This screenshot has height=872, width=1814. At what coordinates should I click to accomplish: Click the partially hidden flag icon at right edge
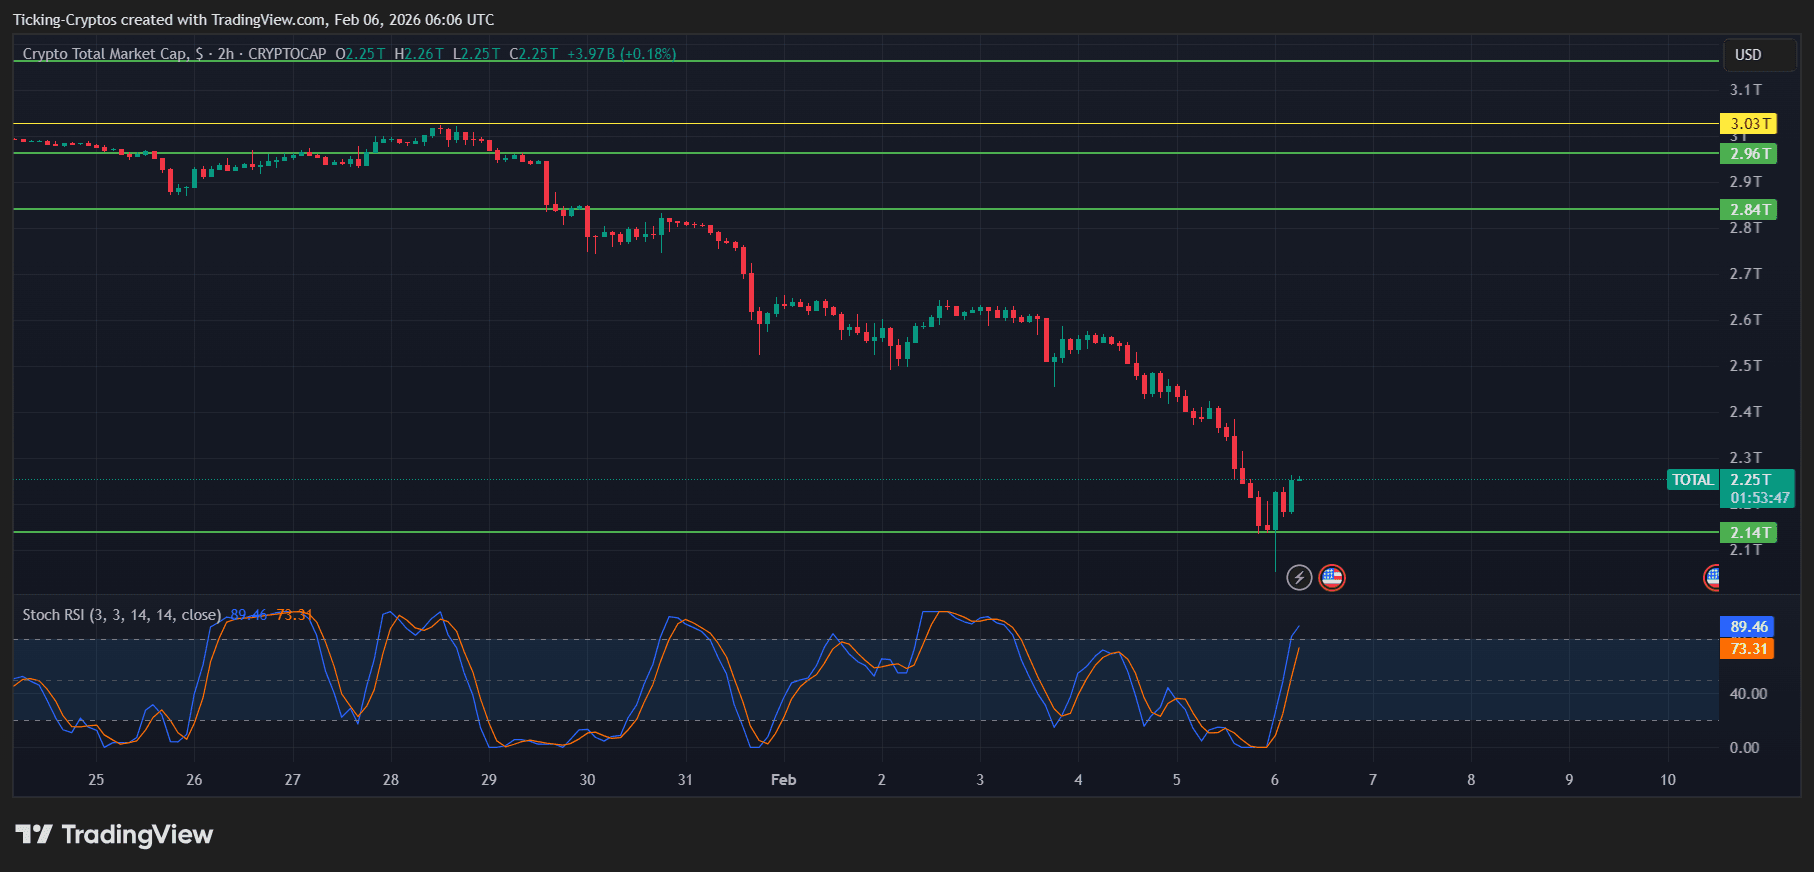click(x=1712, y=577)
